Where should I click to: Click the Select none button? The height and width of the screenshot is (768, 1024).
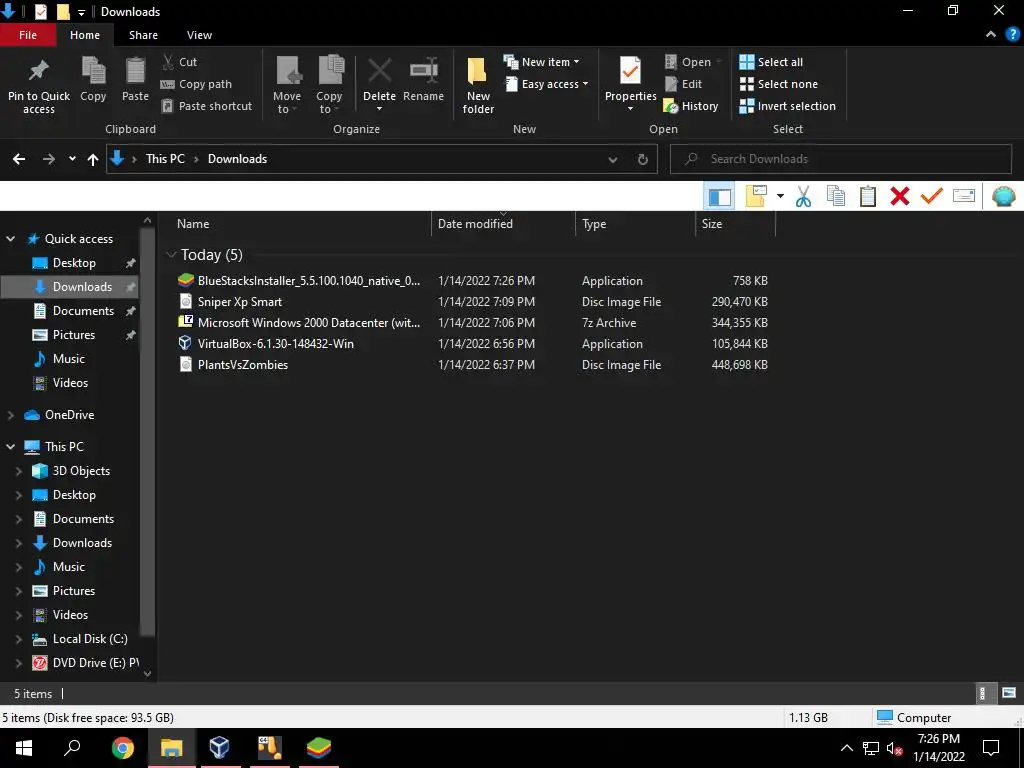778,84
